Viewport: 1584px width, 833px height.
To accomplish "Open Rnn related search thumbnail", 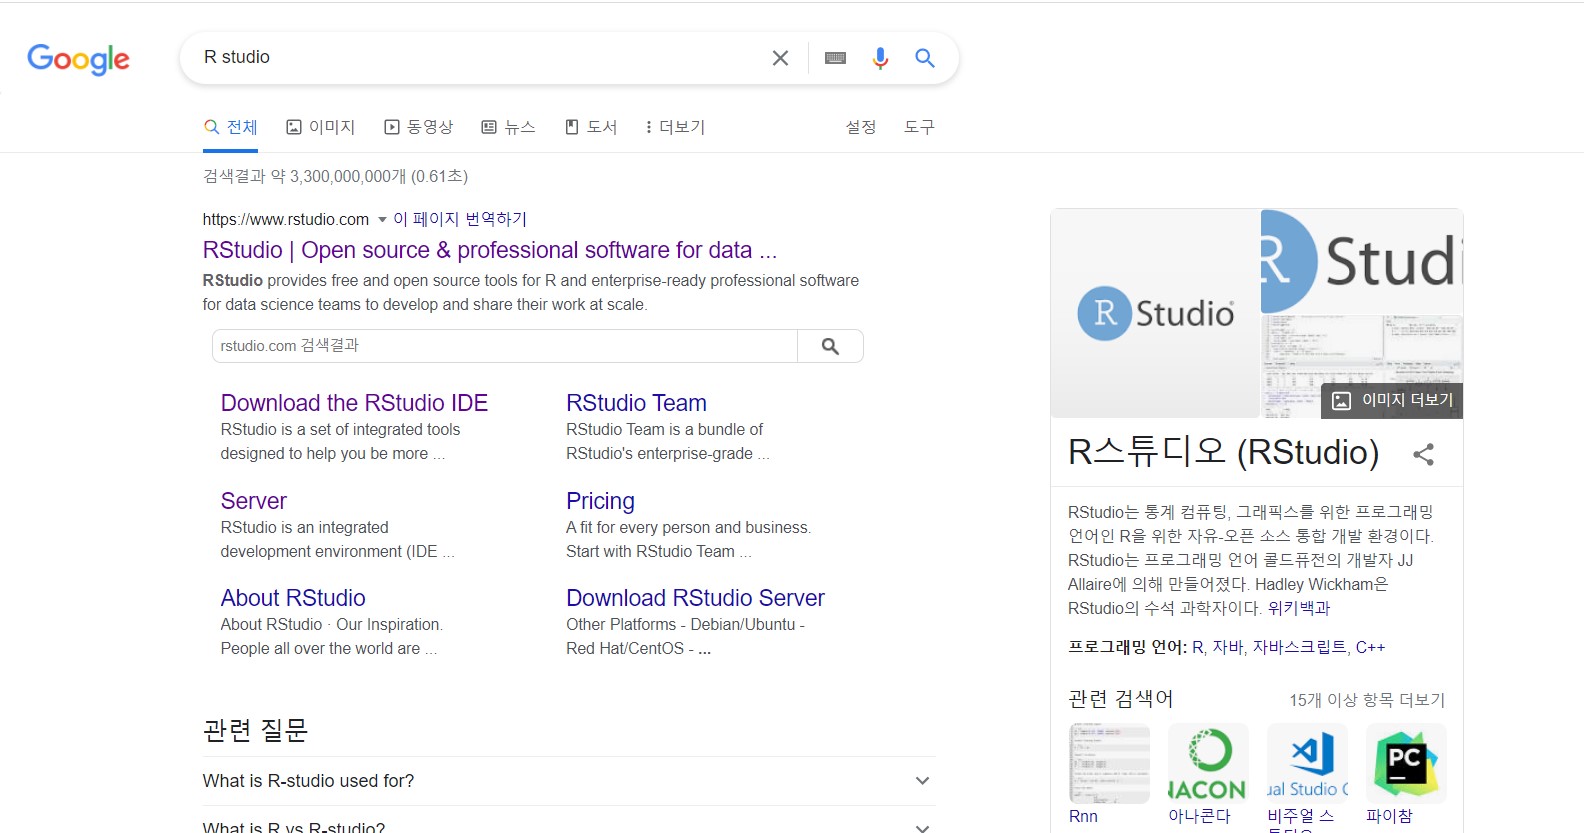I will [x=1109, y=763].
